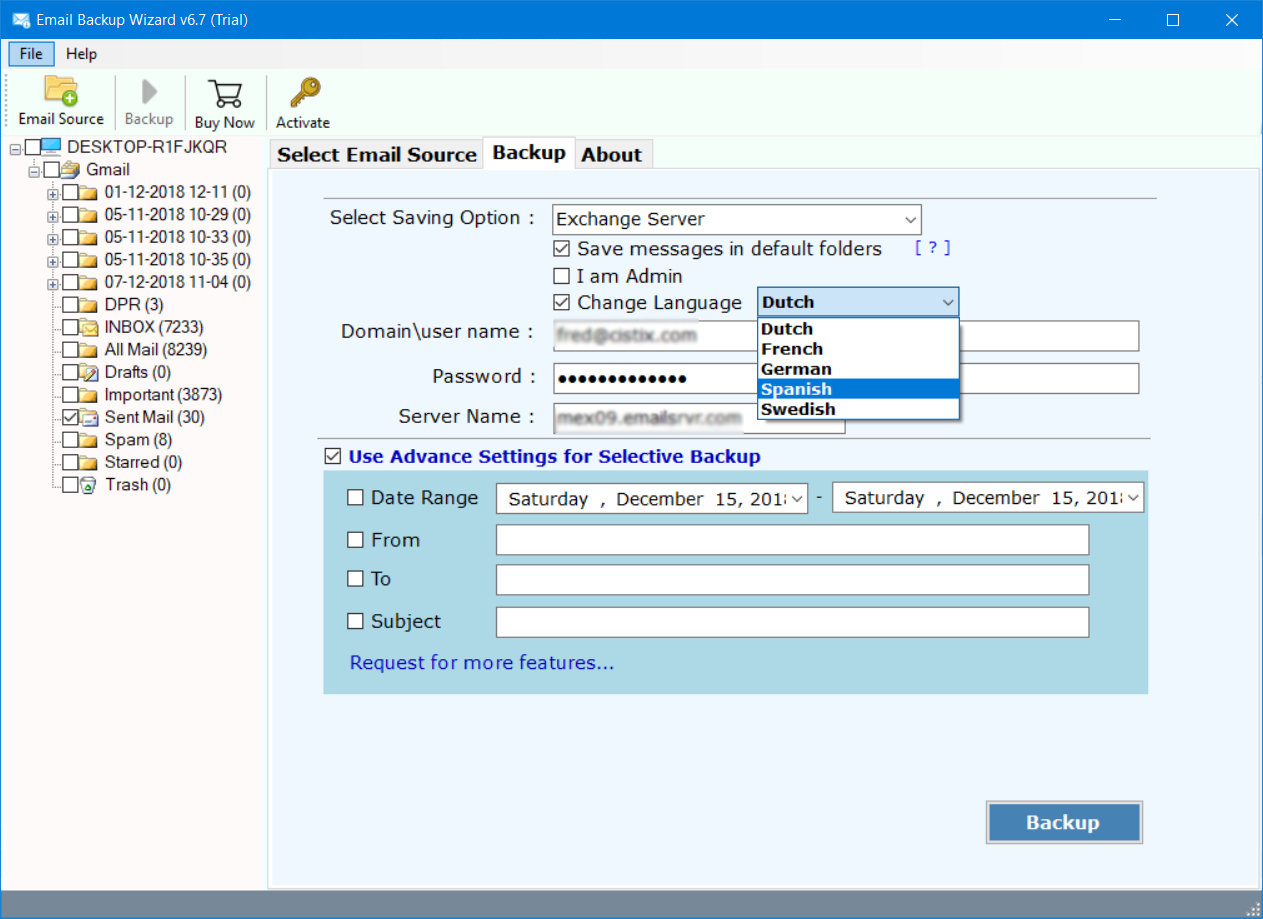Choose Spanish from the language list

point(858,389)
